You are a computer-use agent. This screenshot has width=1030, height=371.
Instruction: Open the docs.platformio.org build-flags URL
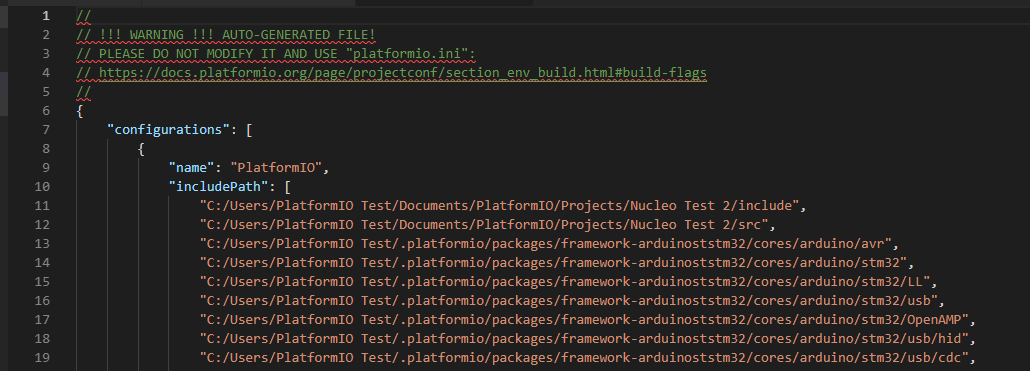[x=403, y=72]
